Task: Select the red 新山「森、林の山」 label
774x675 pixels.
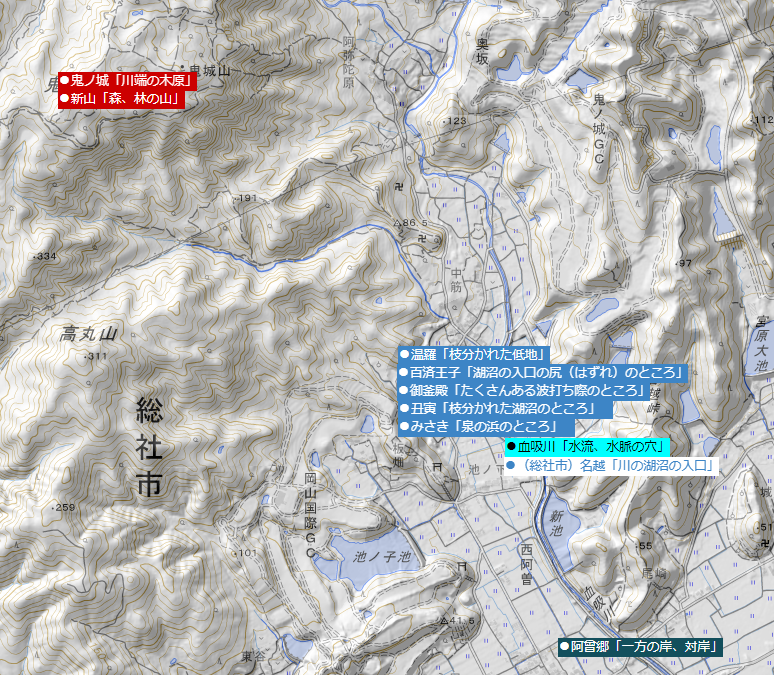Action: 119,98
